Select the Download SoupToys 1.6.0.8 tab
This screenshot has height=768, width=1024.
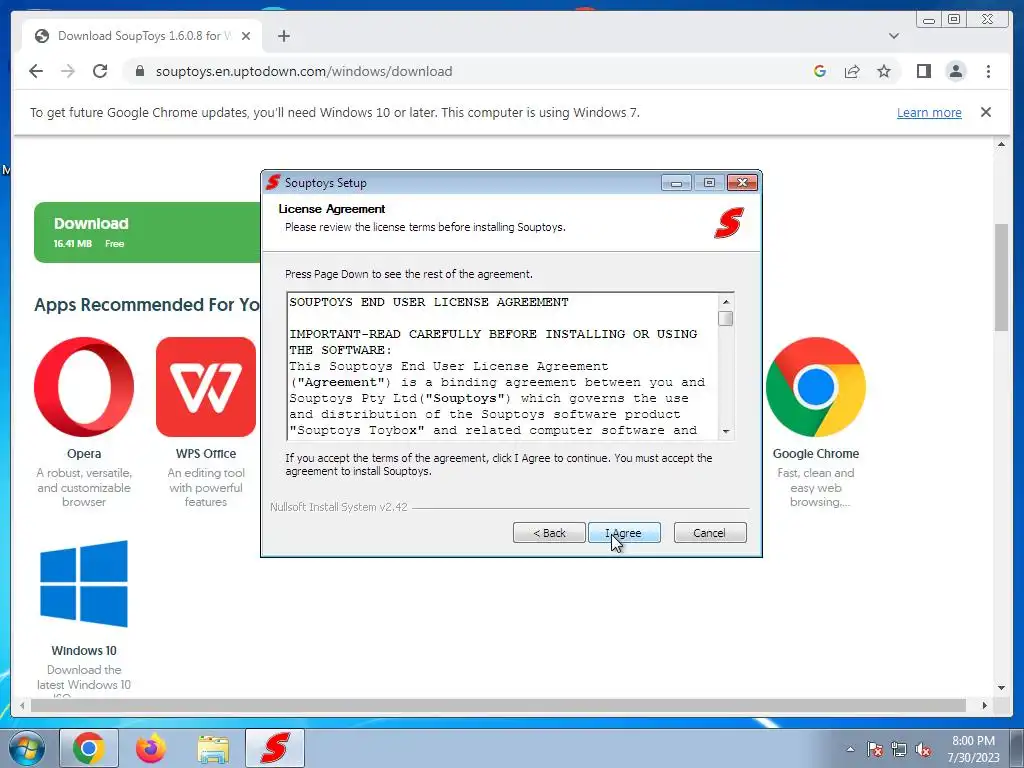pos(142,36)
